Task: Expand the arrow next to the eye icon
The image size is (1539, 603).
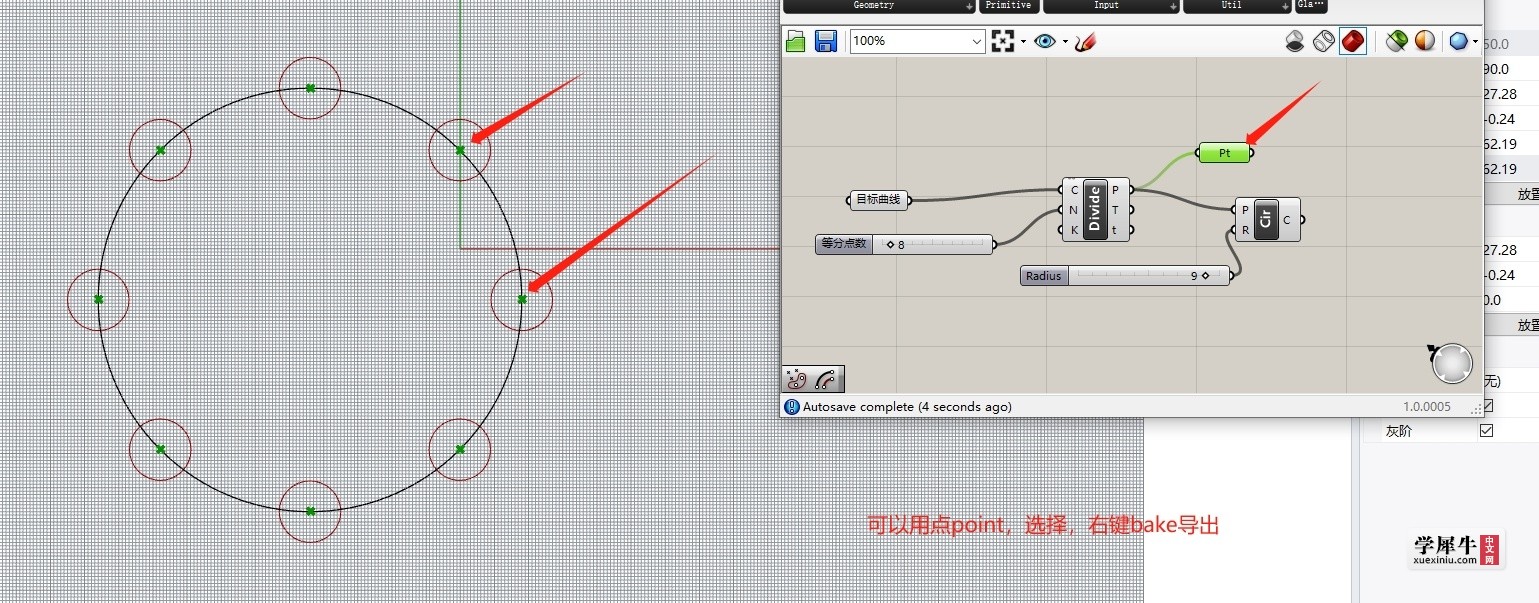Action: [x=1065, y=42]
